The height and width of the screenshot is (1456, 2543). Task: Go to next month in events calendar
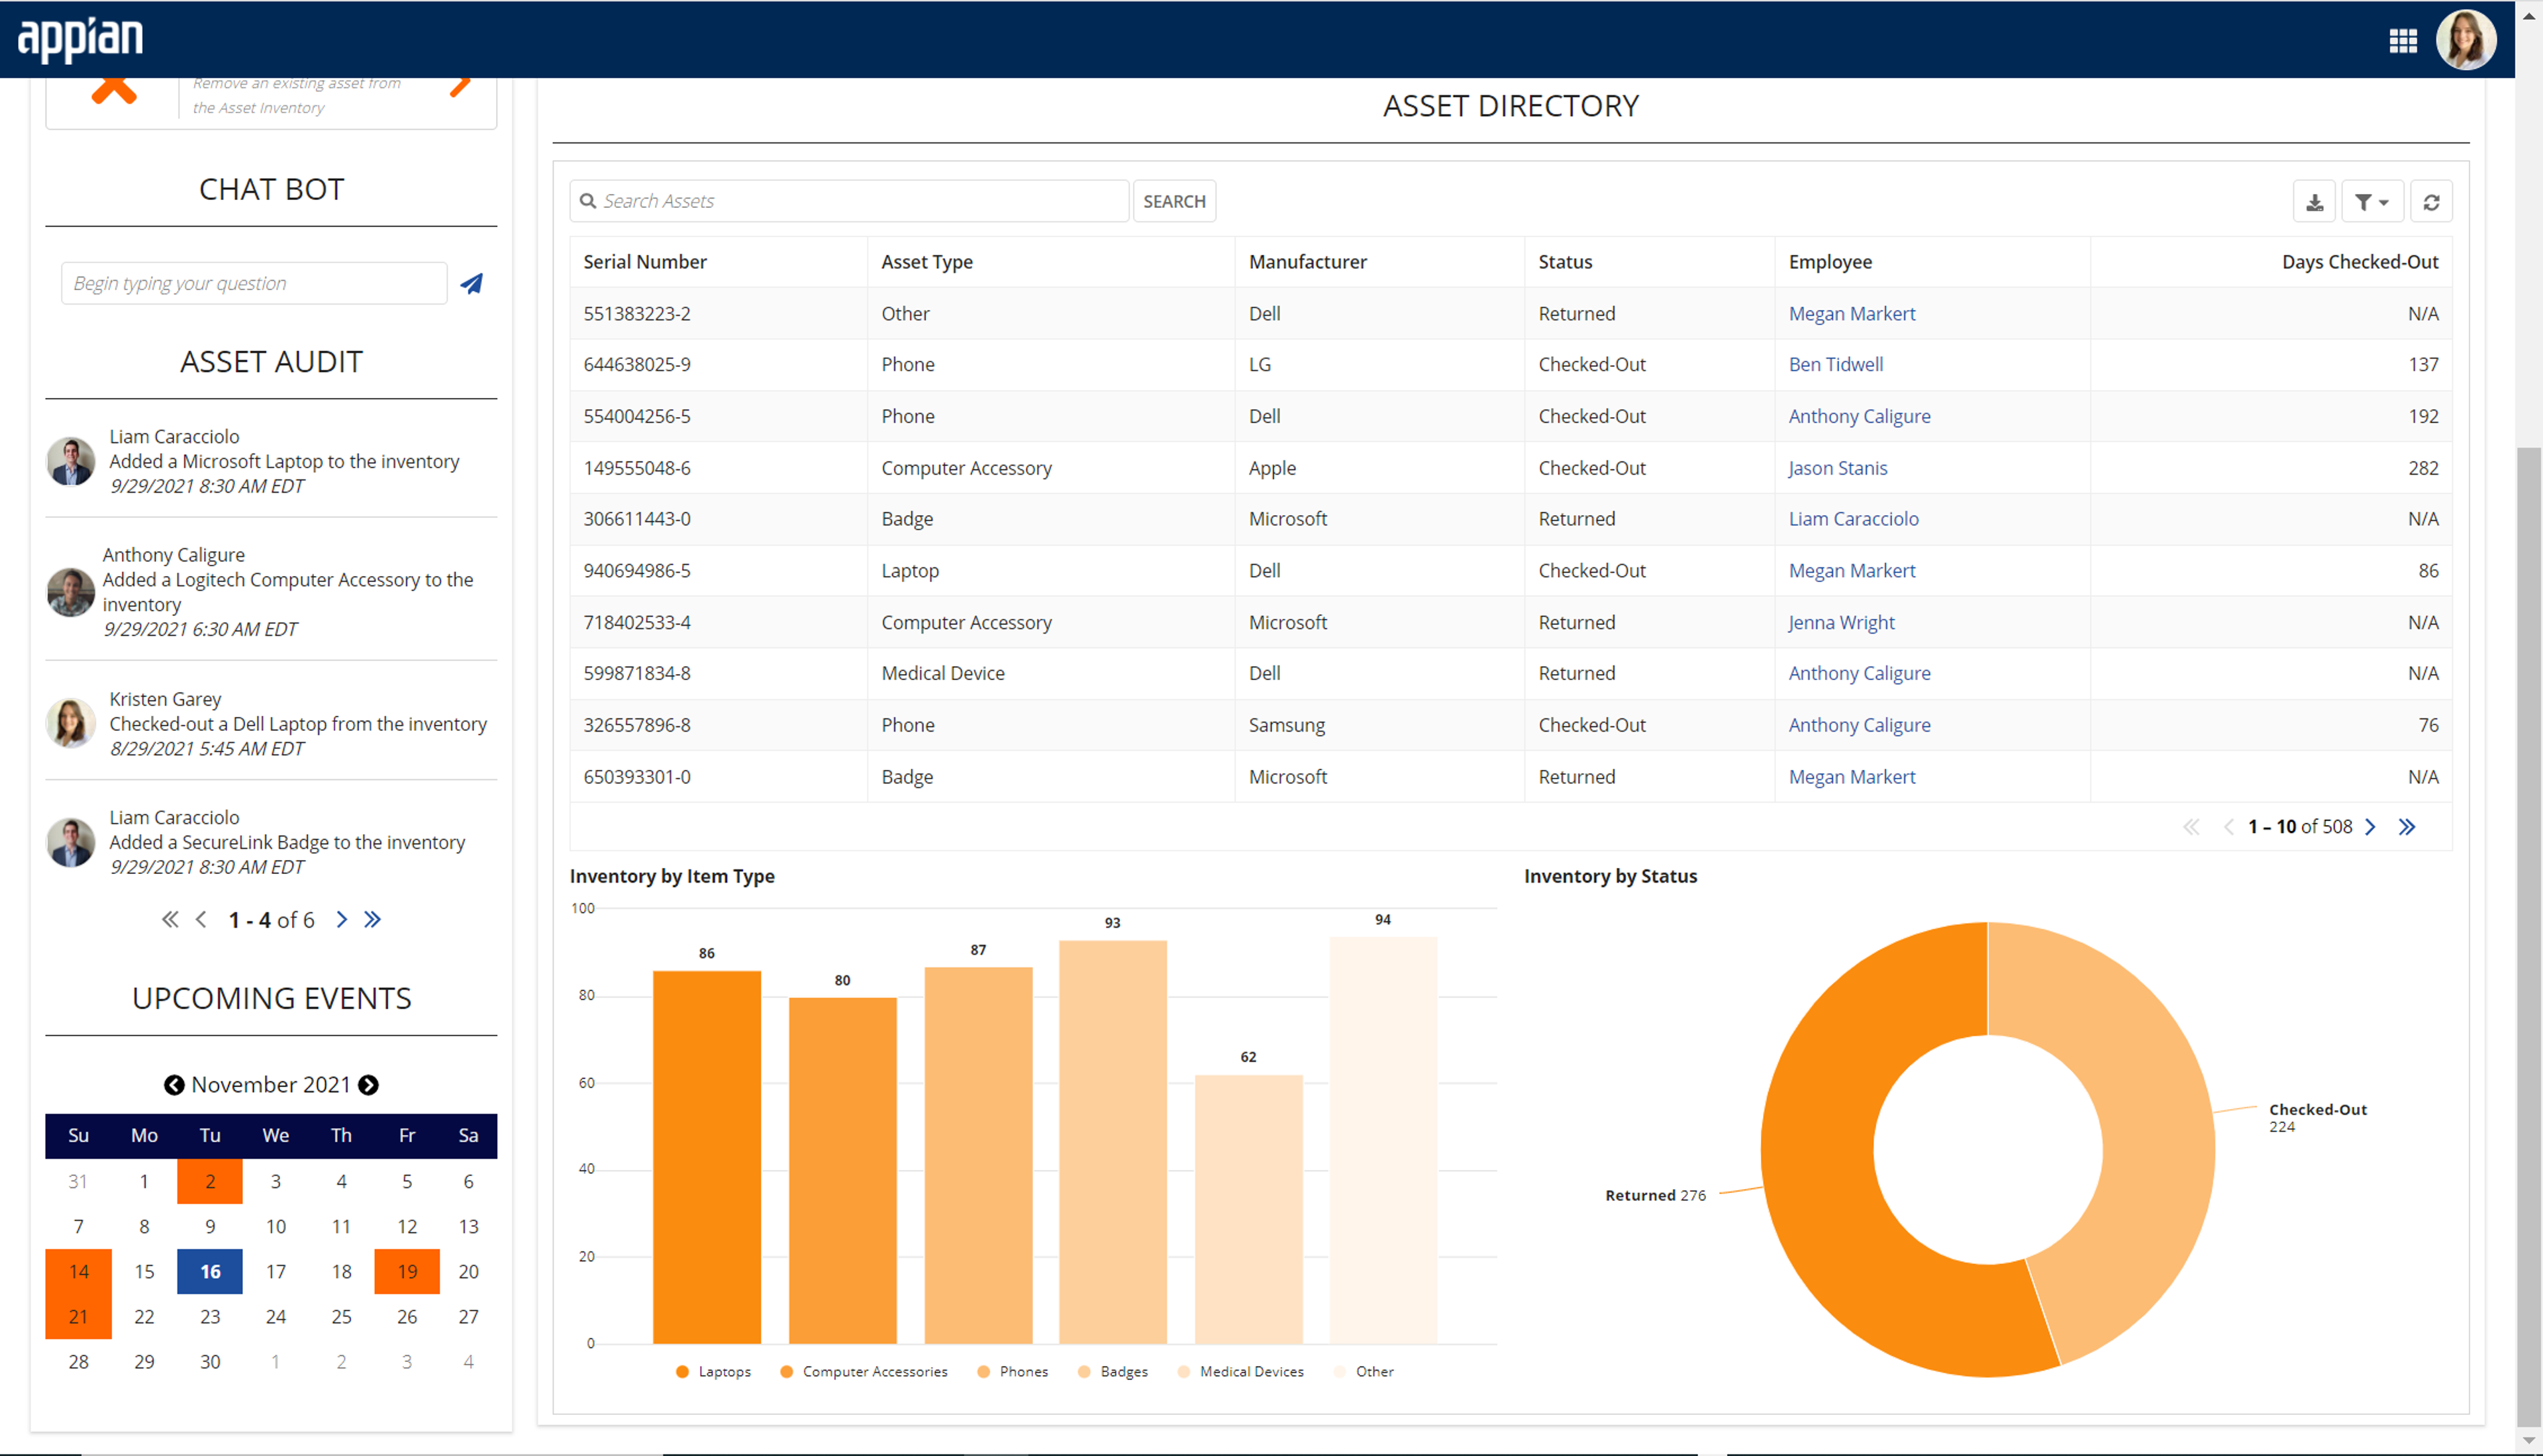tap(369, 1085)
